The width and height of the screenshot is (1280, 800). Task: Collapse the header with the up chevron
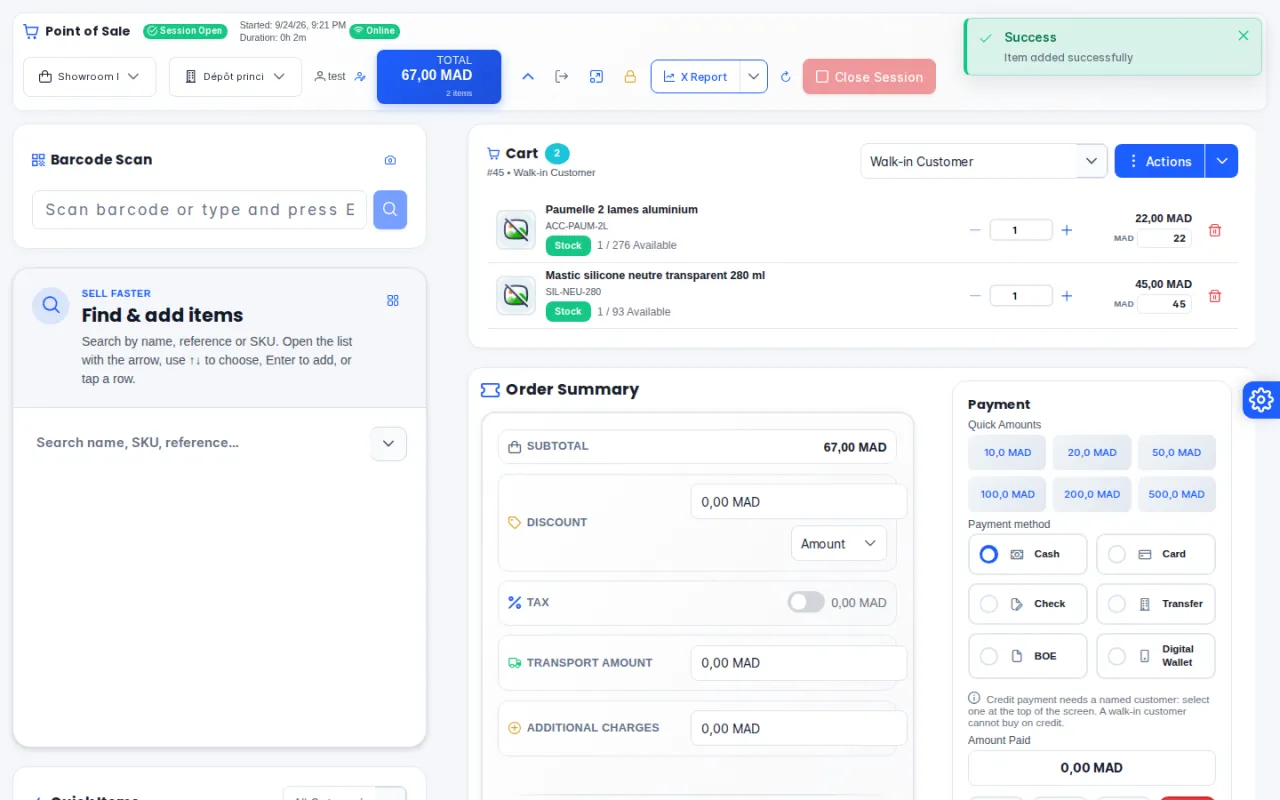click(528, 77)
